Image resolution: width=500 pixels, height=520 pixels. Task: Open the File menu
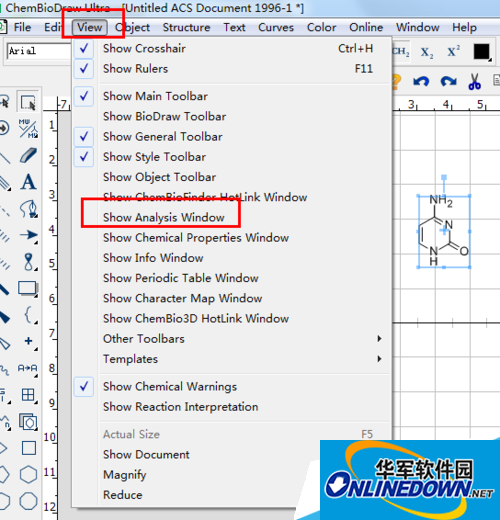pos(22,27)
